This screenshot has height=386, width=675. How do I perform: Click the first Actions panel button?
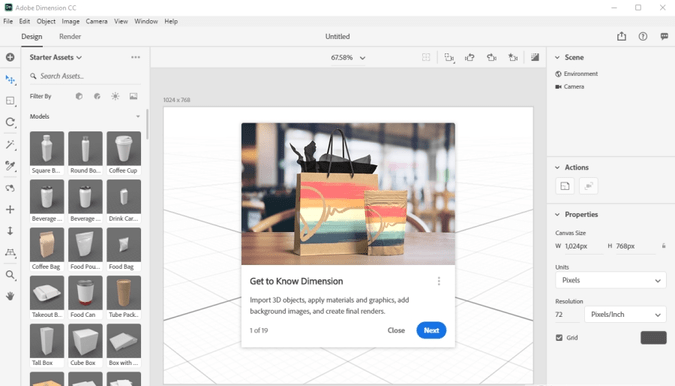coord(565,186)
